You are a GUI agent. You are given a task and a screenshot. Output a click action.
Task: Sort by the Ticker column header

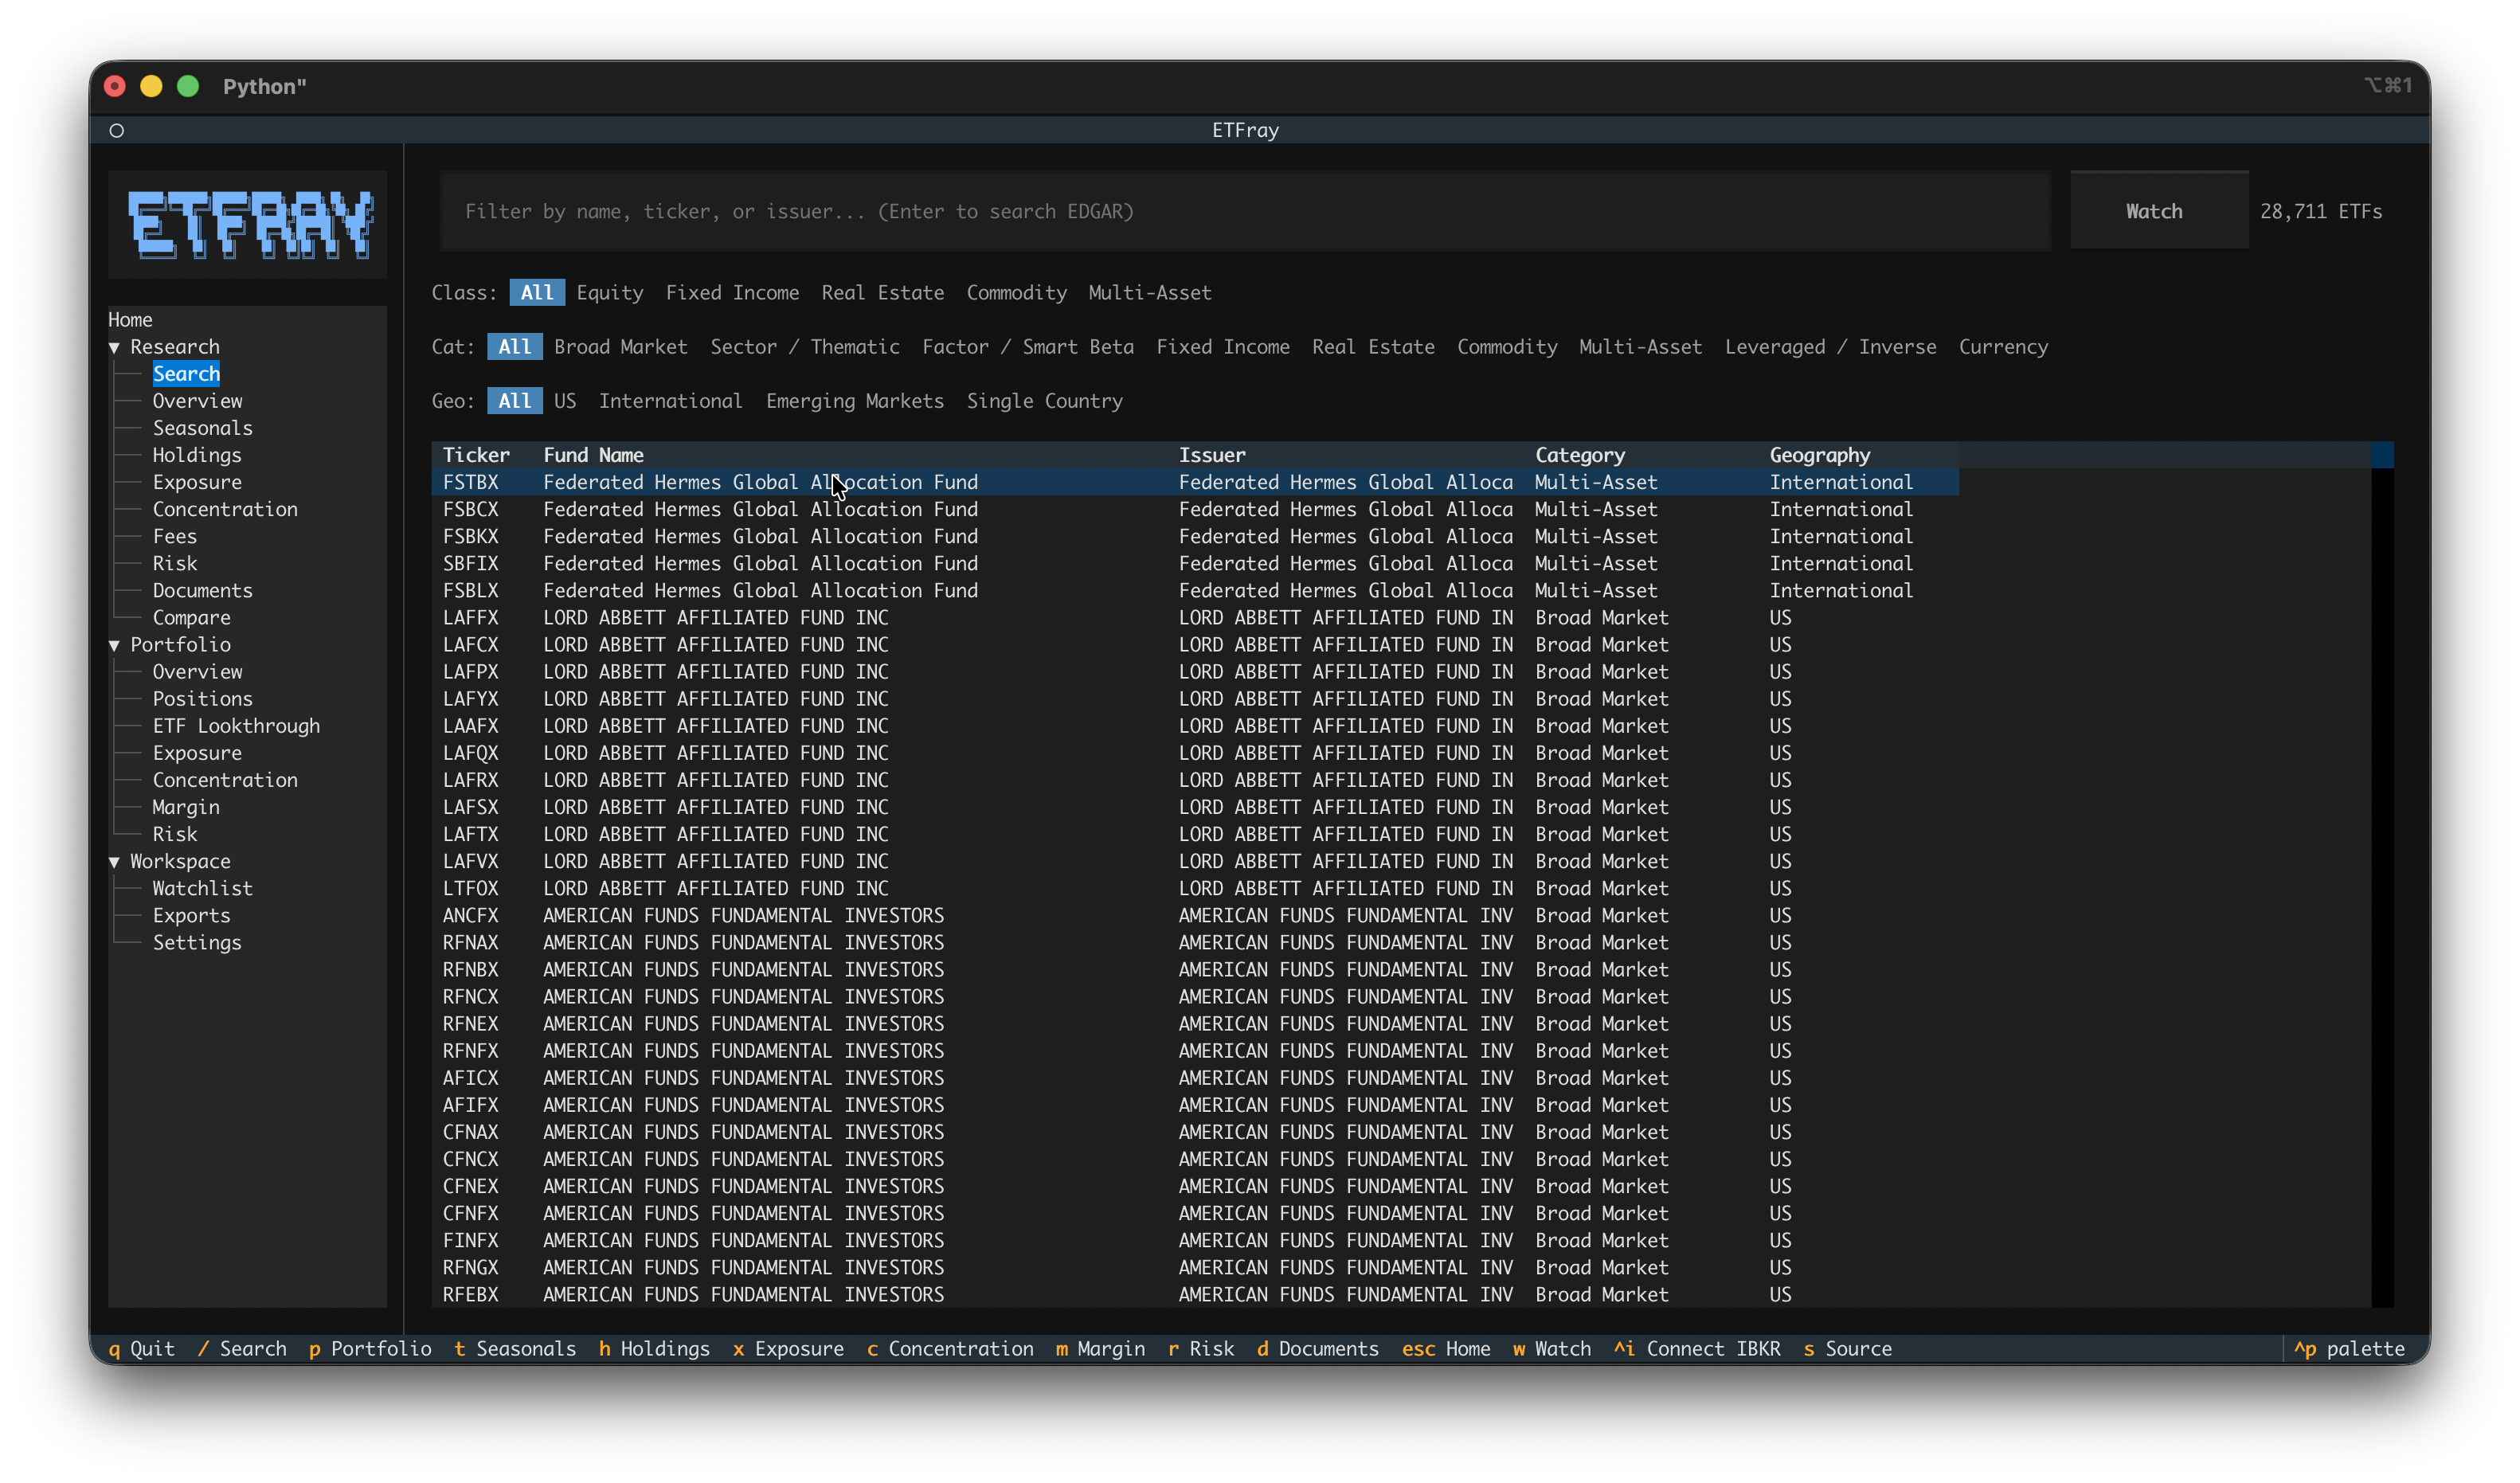(x=476, y=455)
